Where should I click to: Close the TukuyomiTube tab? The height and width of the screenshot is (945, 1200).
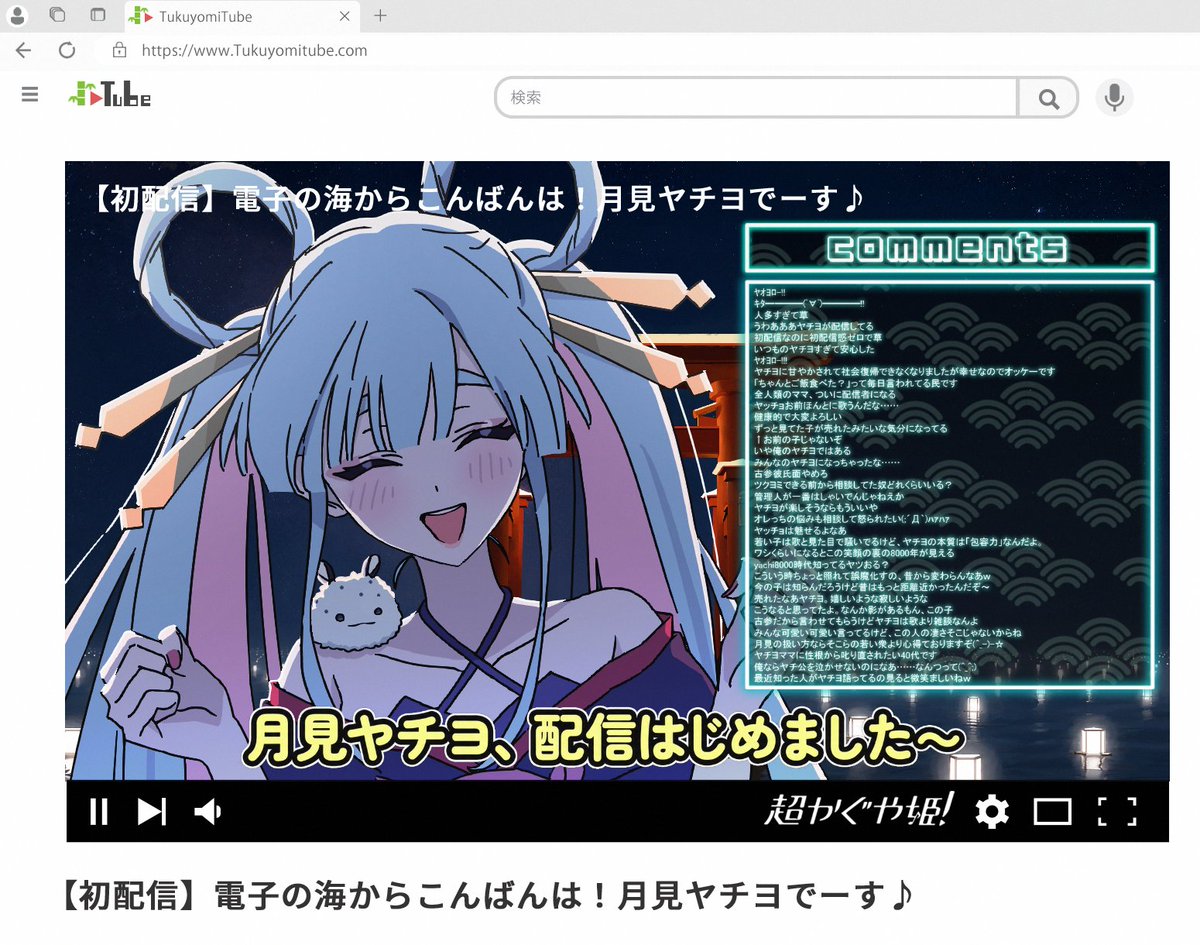pos(345,16)
